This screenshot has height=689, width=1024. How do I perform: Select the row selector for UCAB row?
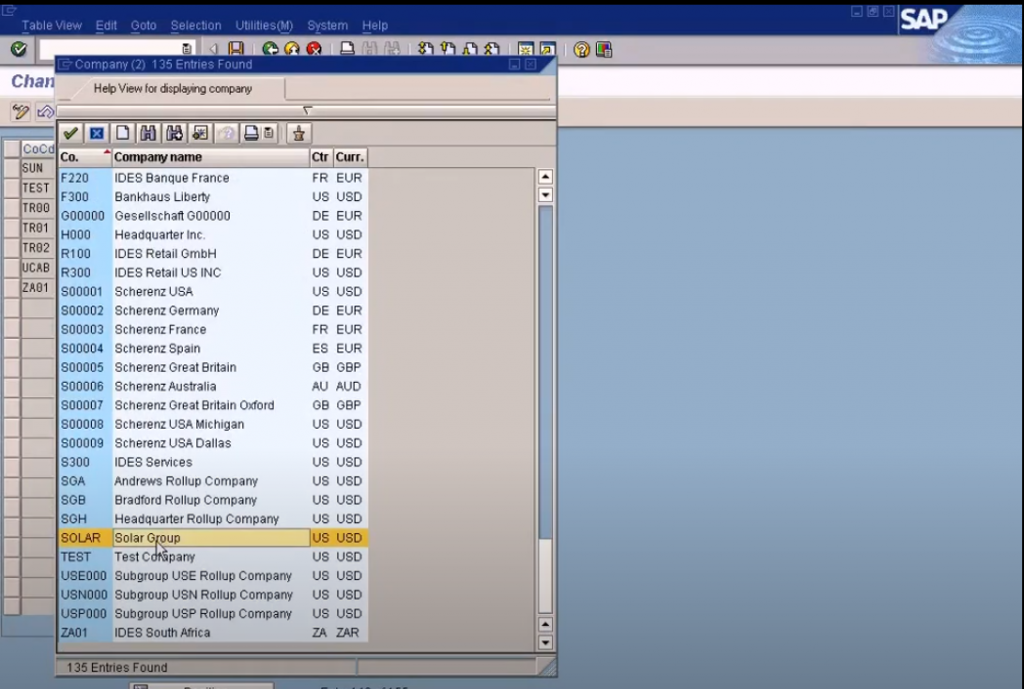[12, 268]
